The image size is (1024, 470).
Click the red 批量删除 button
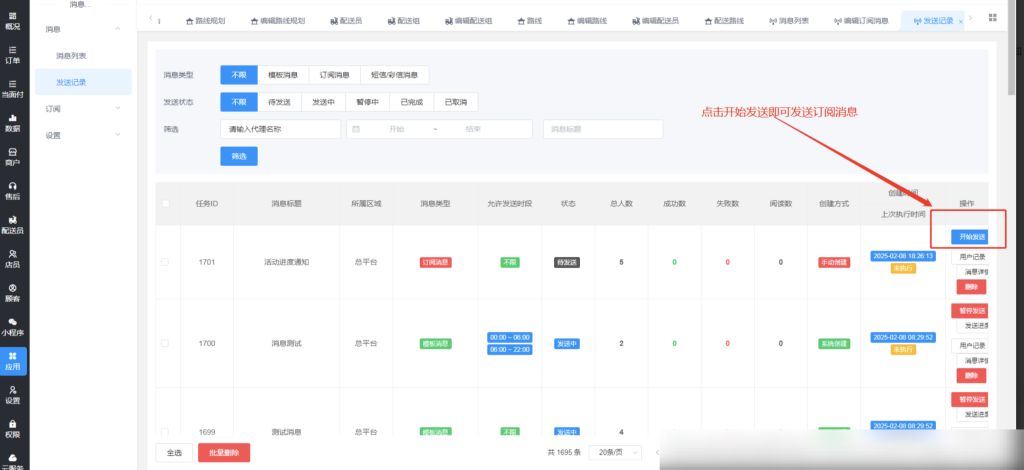(x=224, y=453)
